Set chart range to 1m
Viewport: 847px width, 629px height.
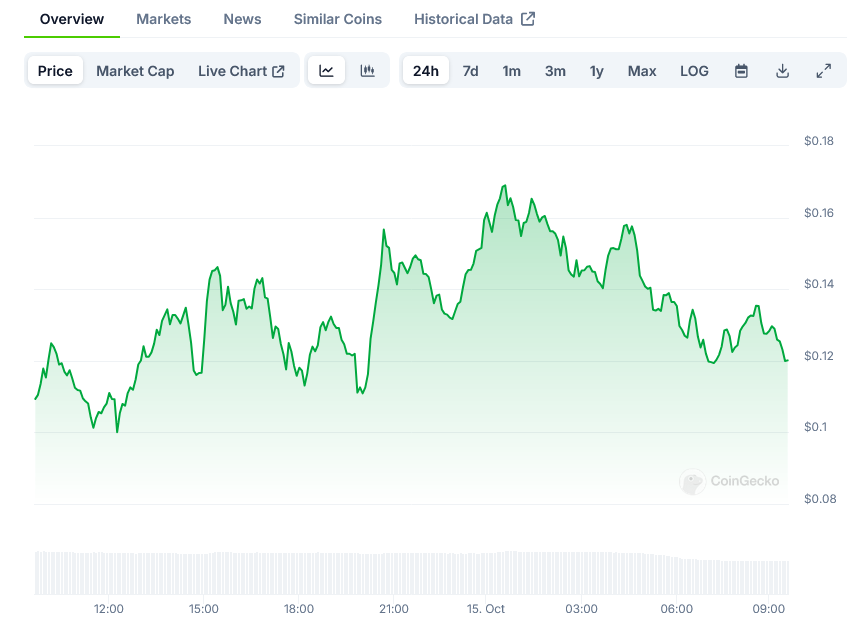point(512,71)
